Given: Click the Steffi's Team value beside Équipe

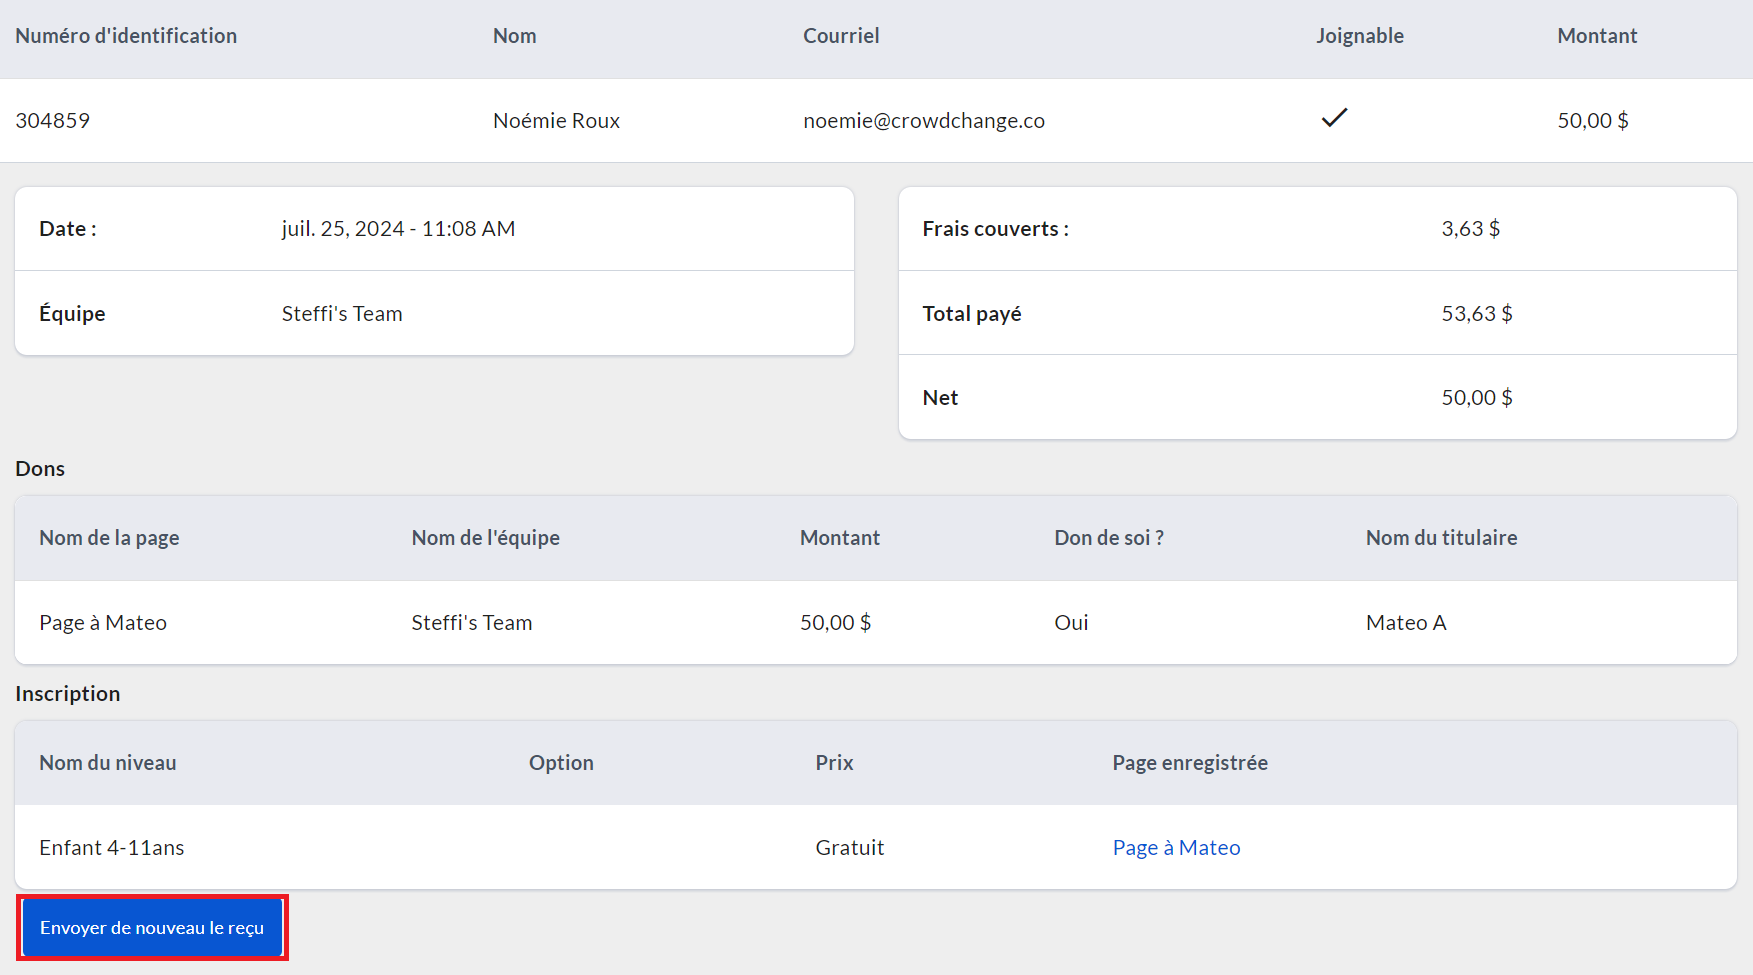Looking at the screenshot, I should pos(342,314).
